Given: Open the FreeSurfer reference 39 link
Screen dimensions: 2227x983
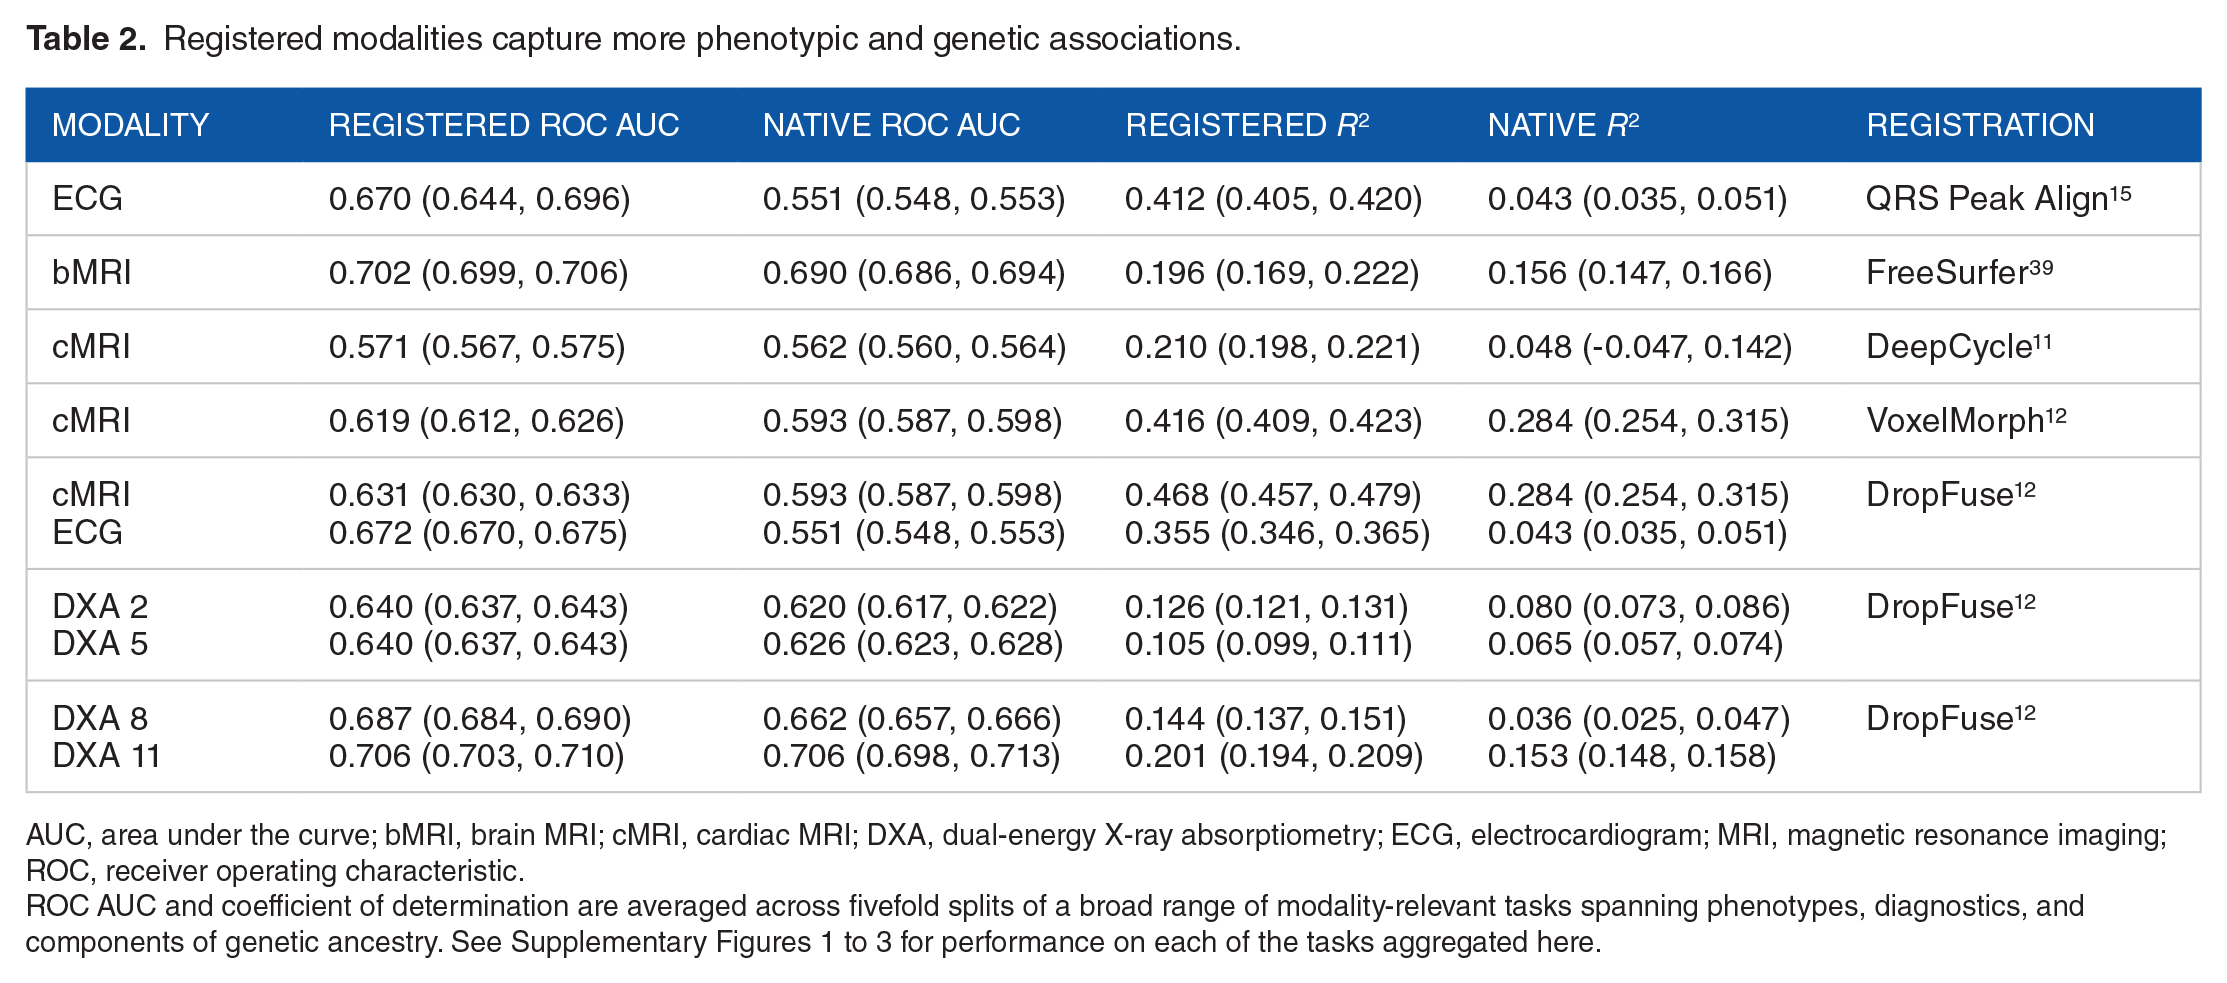Looking at the screenshot, I should point(2041,267).
